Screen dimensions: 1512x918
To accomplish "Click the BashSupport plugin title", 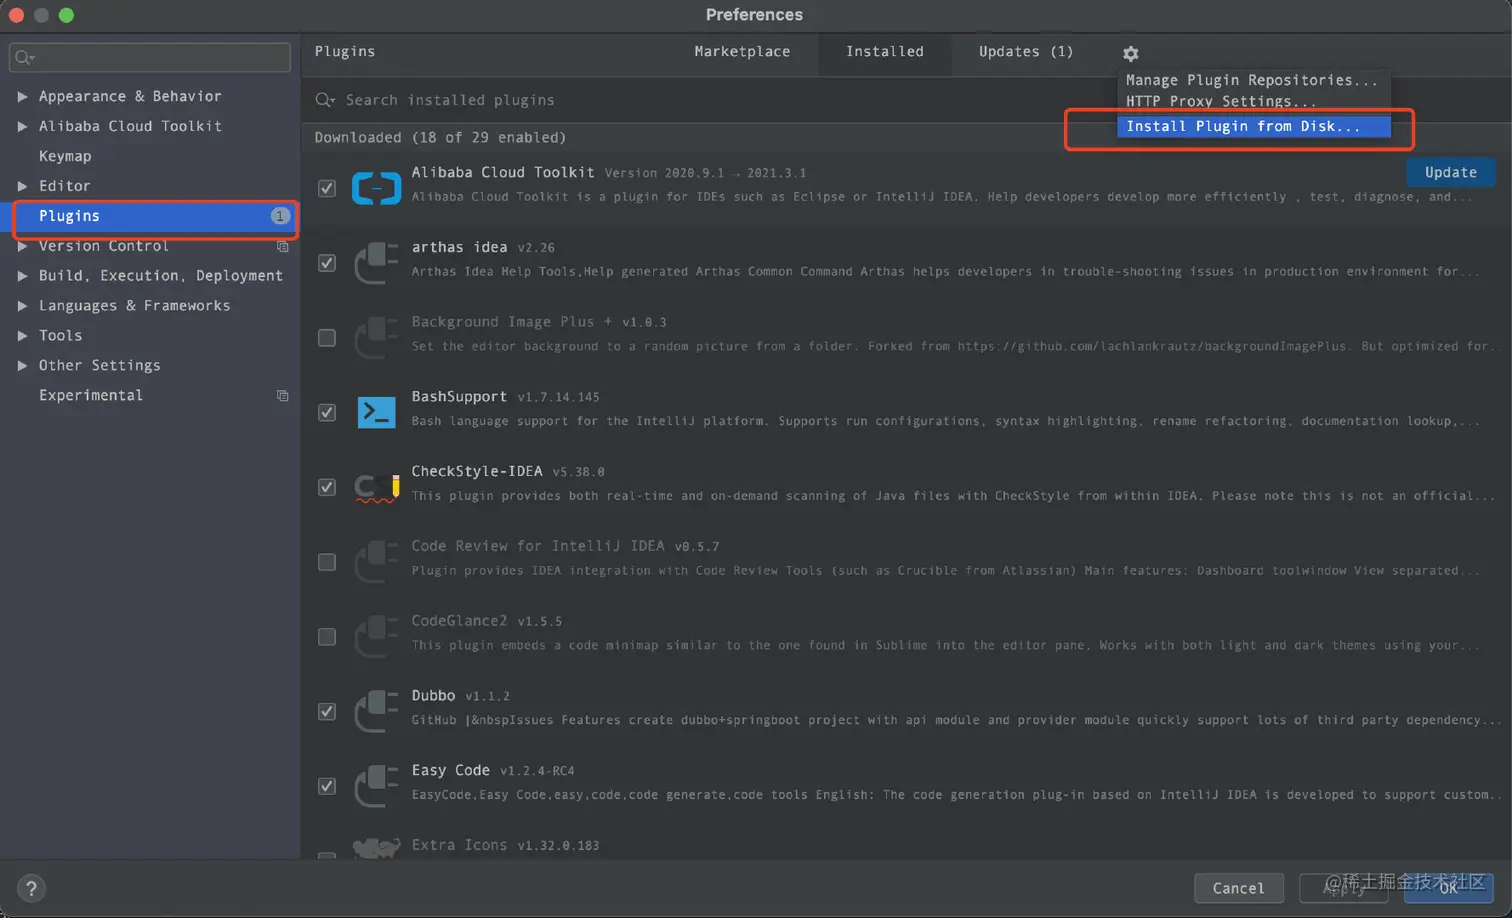I will [459, 397].
